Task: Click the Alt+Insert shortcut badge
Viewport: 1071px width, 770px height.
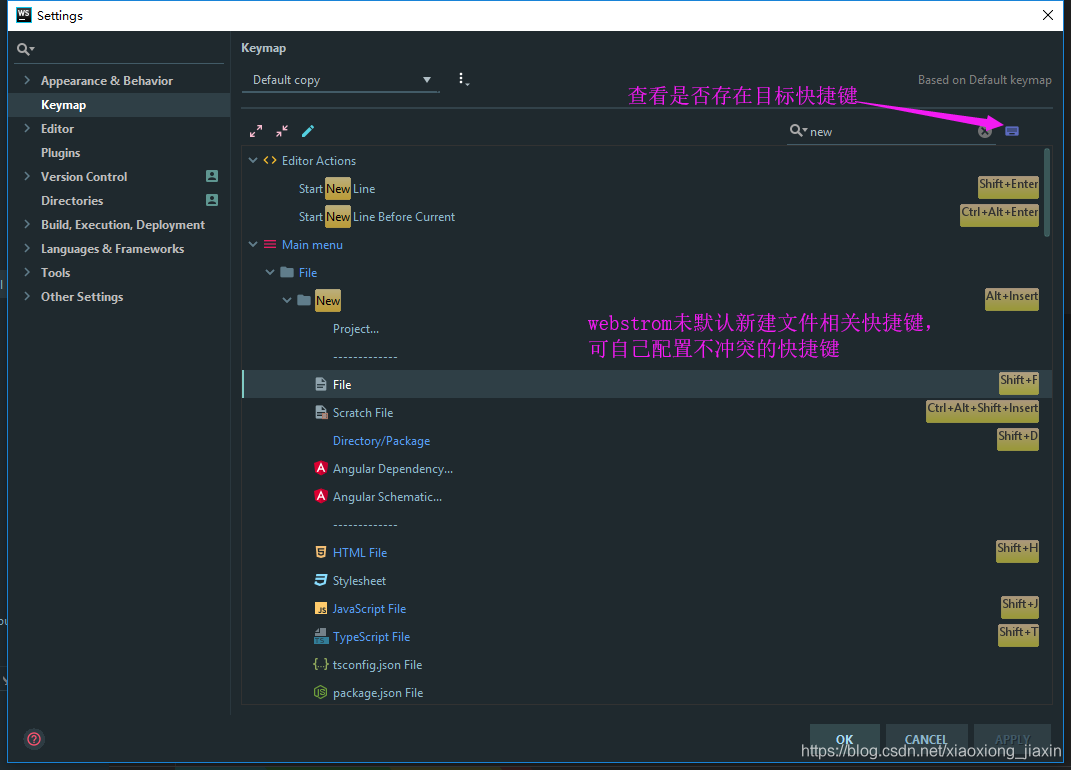Action: pos(1012,299)
